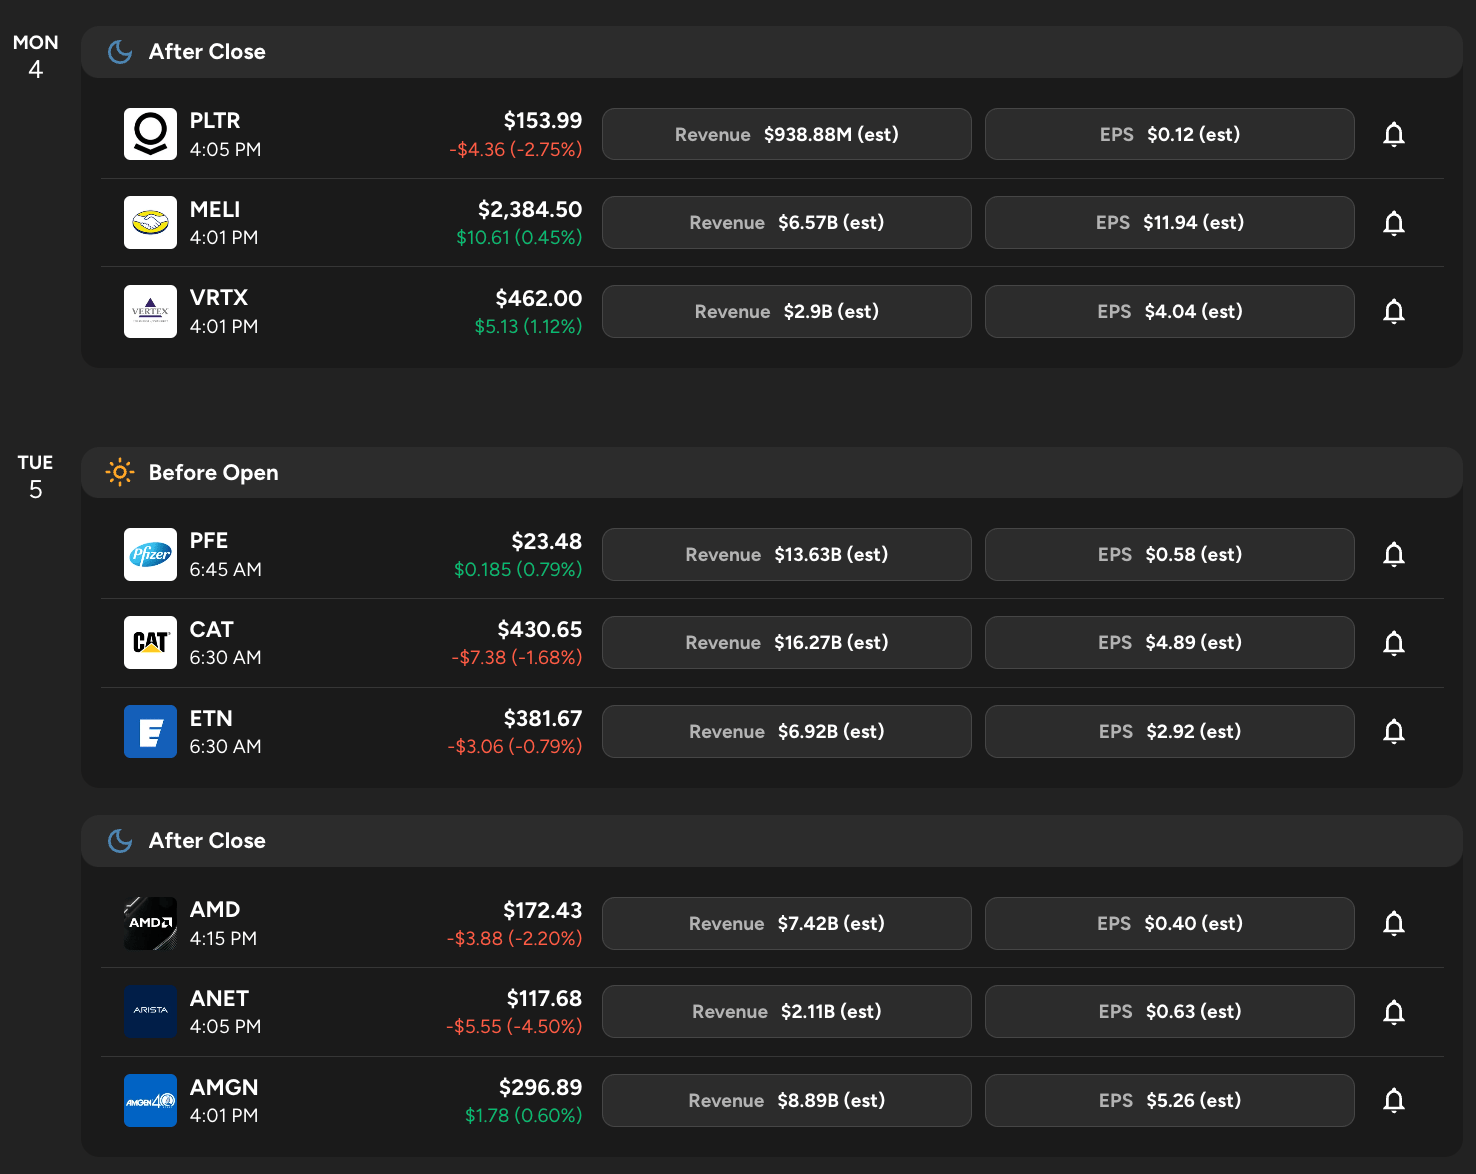Open VRTX revenue estimate $2.9B box

coord(787,311)
